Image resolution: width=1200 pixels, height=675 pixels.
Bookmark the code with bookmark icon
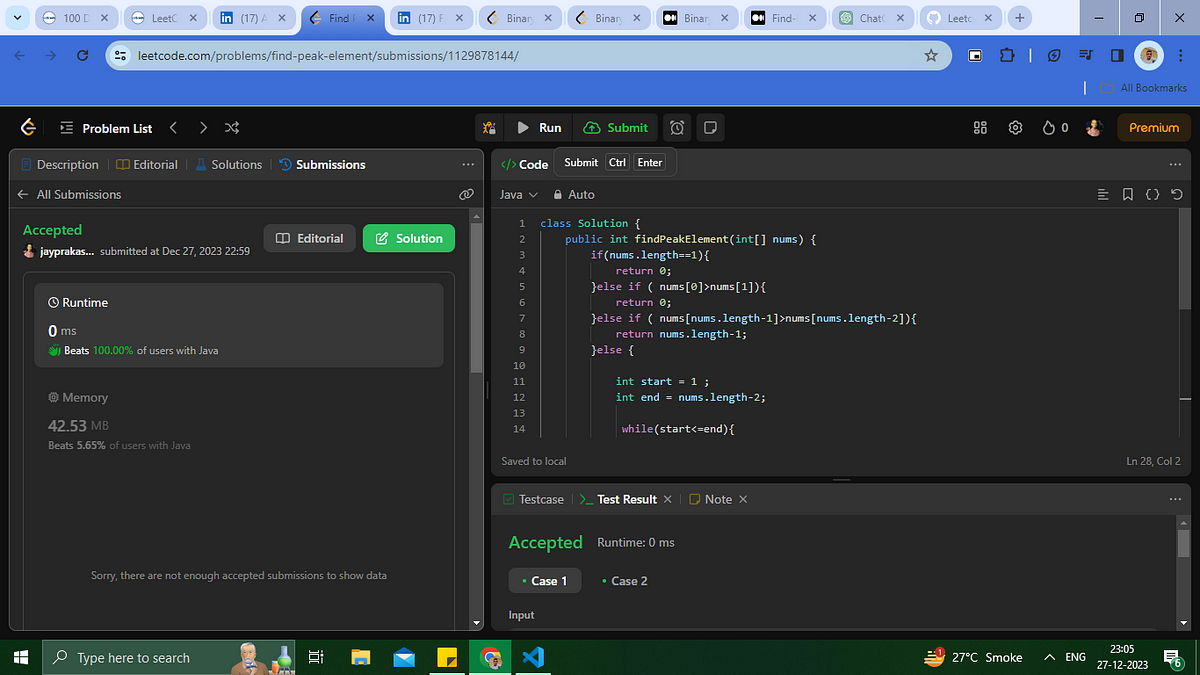(1127, 194)
